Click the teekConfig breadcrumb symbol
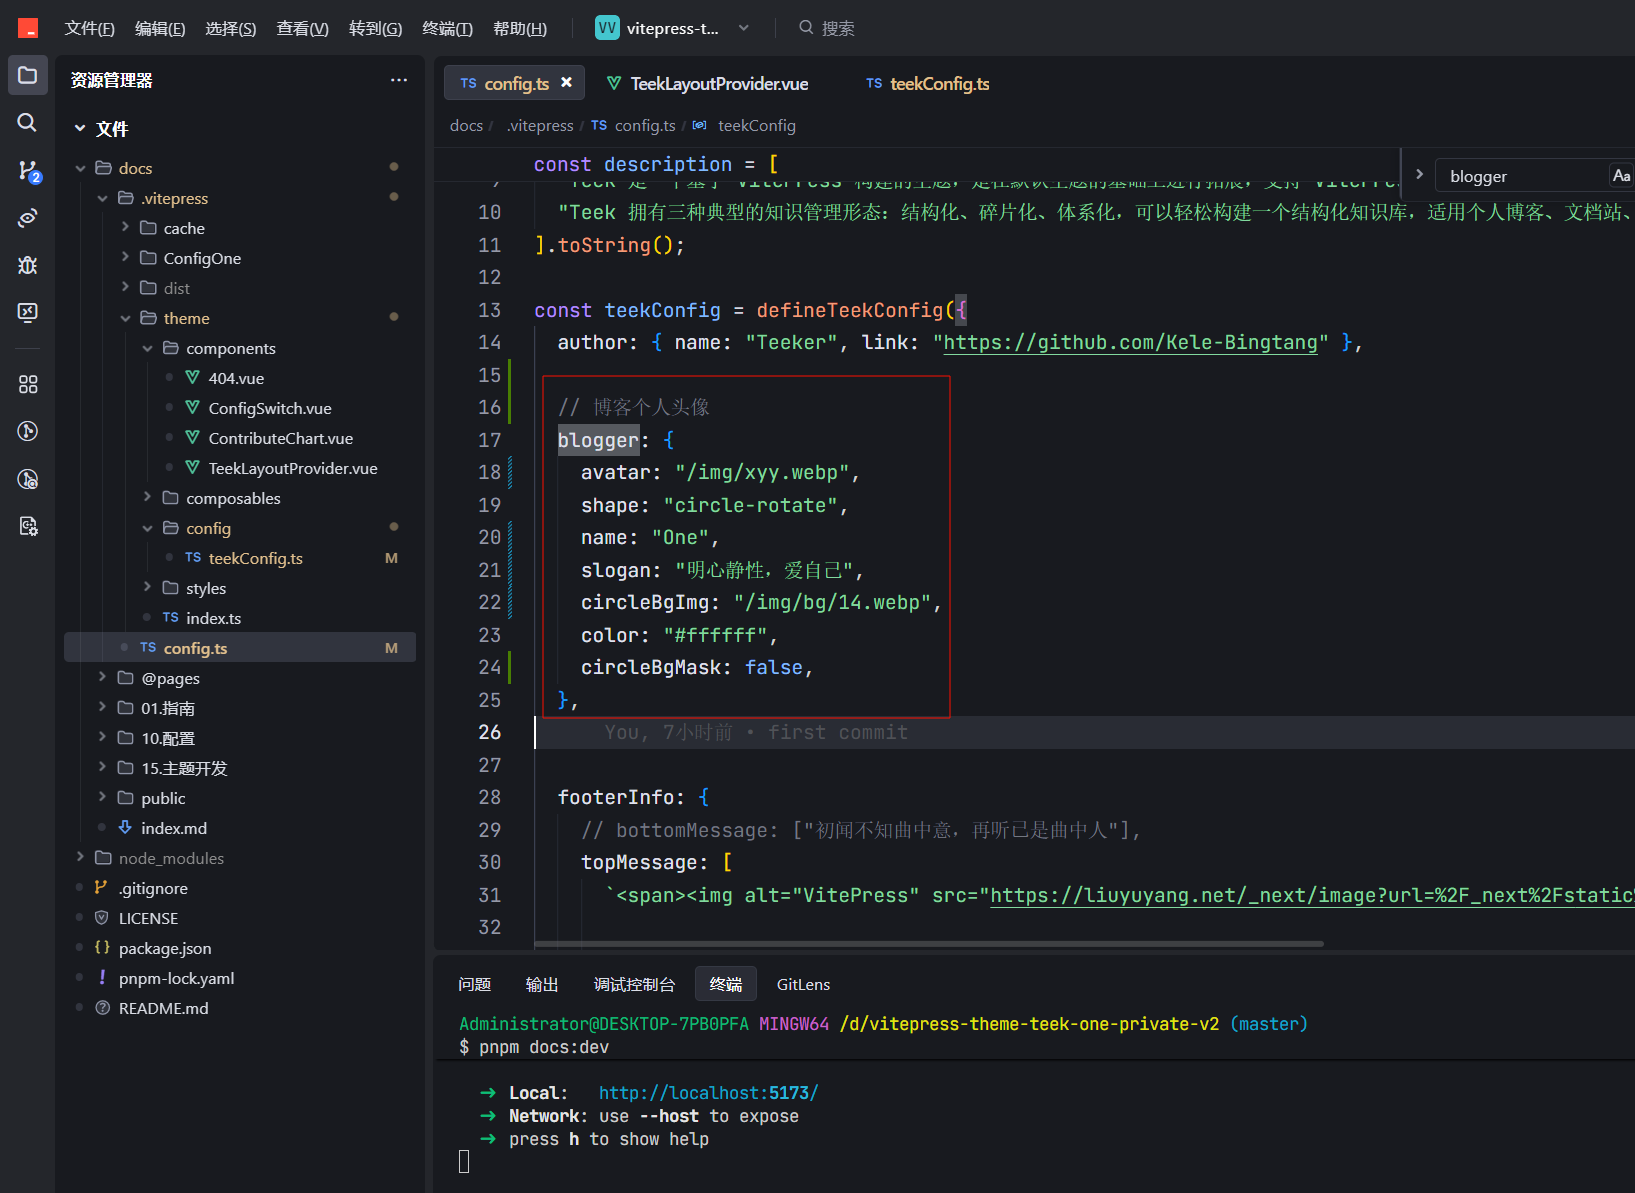The height and width of the screenshot is (1193, 1635). pos(756,126)
